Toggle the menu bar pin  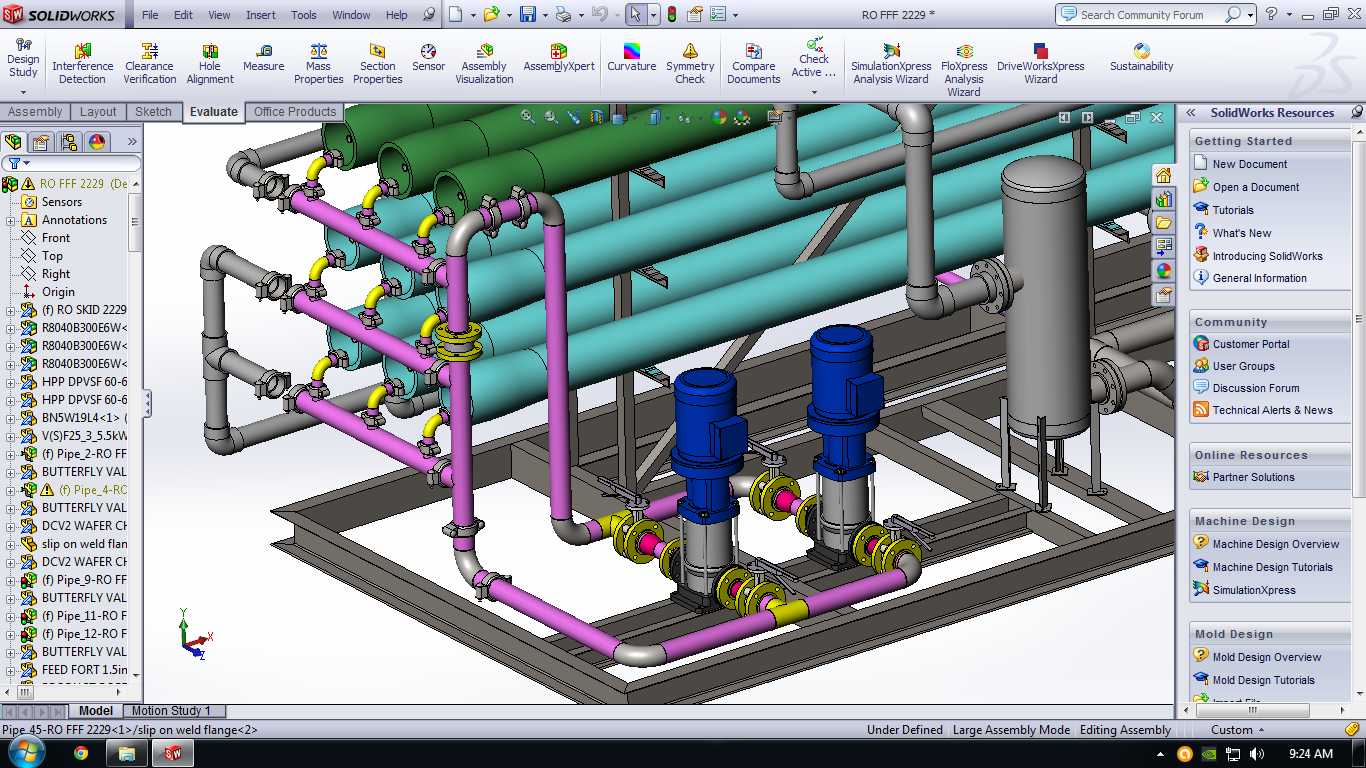[x=429, y=15]
